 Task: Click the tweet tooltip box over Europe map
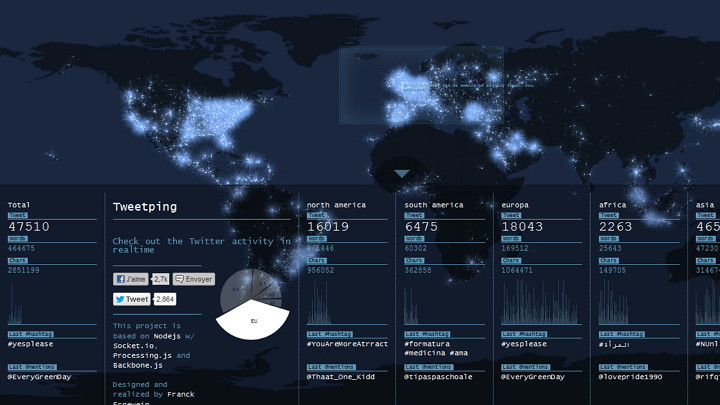421,85
